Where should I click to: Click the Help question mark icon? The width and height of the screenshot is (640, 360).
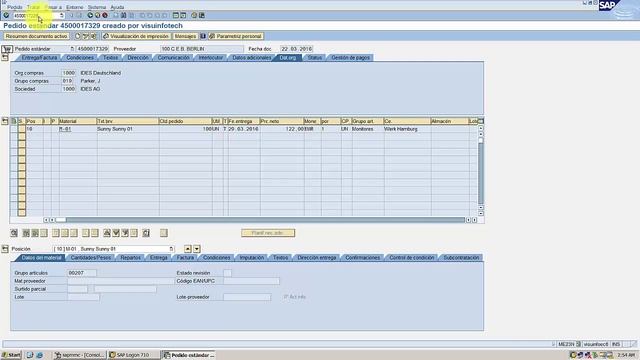(x=194, y=16)
